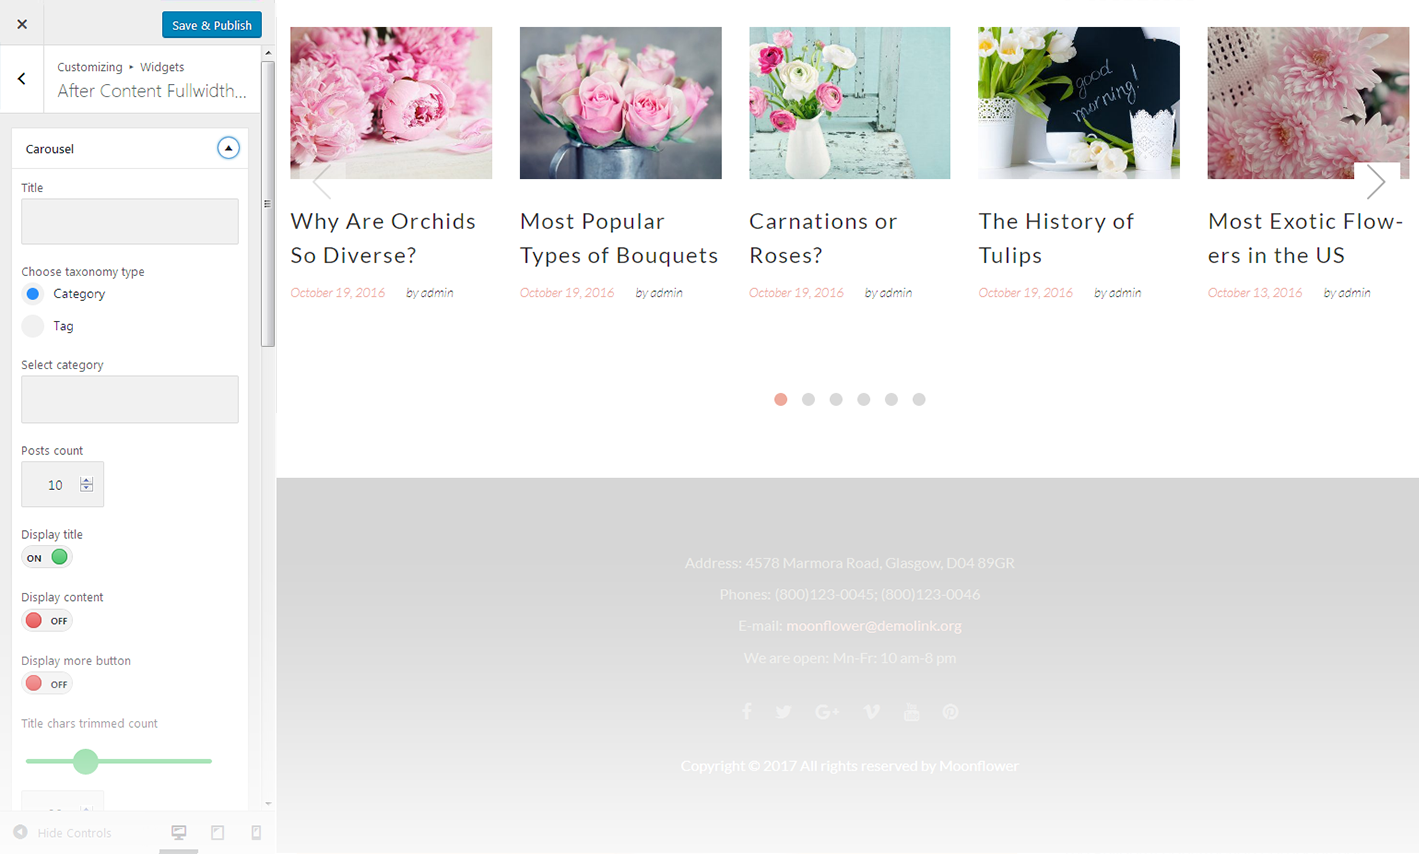Viewport: 1419px width, 854px height.
Task: Open the footer Twitter icon
Action: (x=784, y=712)
